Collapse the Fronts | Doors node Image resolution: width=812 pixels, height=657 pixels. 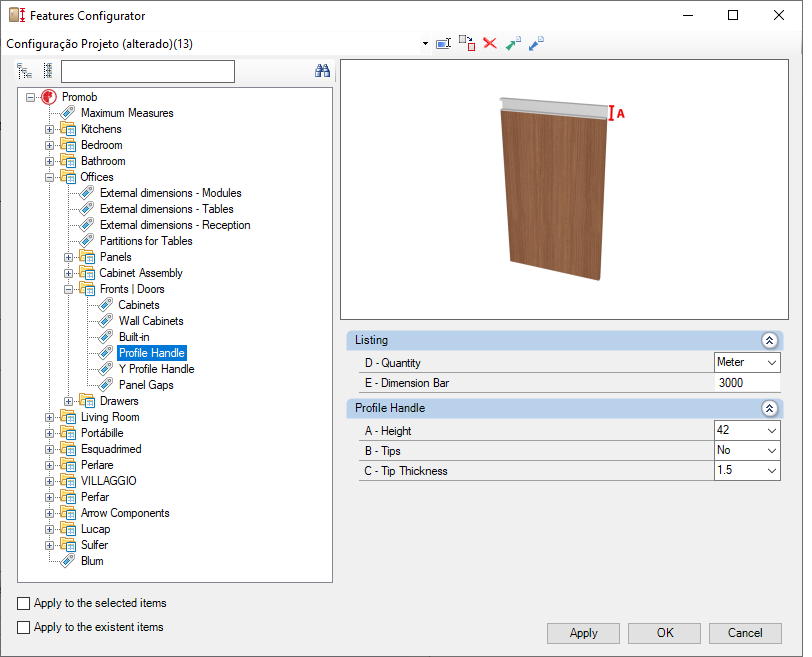[68, 289]
